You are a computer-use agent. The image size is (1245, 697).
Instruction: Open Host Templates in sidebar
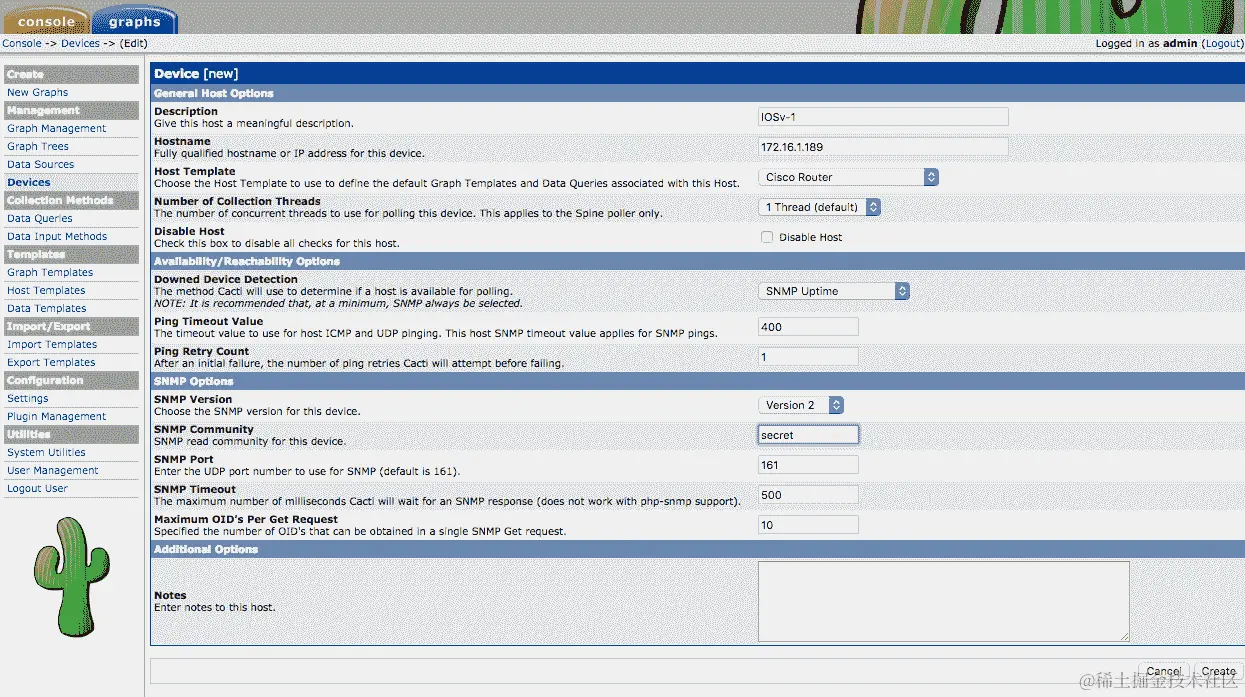tap(46, 290)
